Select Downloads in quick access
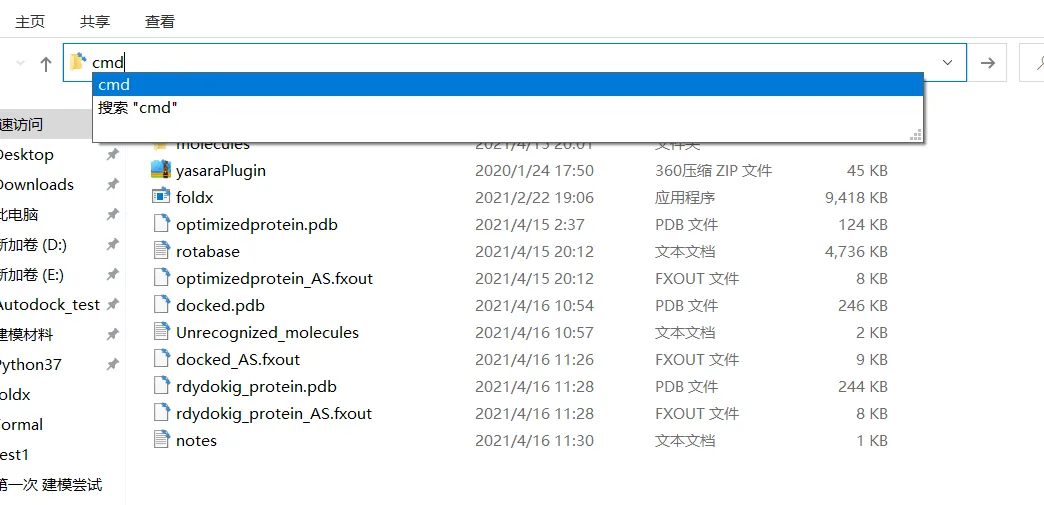The width and height of the screenshot is (1044, 505). 37,185
